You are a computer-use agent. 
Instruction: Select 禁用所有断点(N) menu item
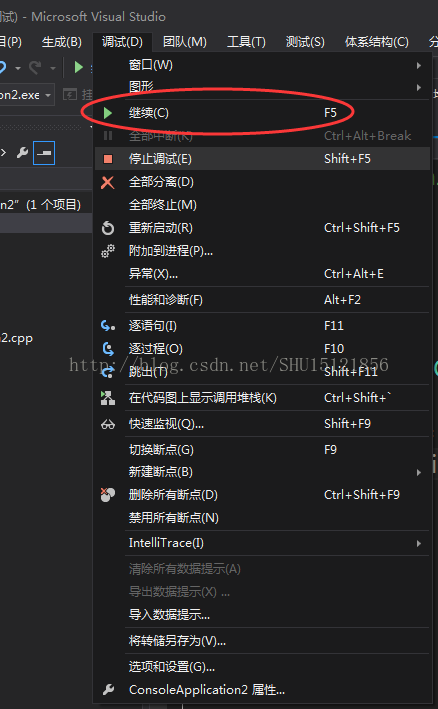click(261, 518)
